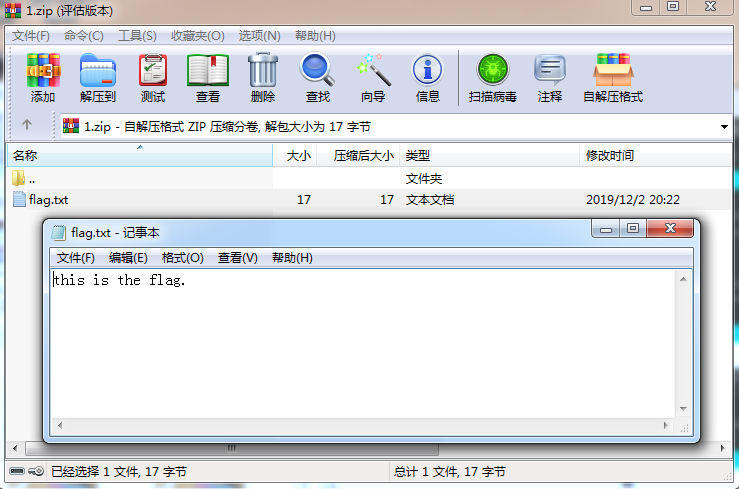Open Notepad 格式(O) menu
The height and width of the screenshot is (489, 739).
(x=182, y=258)
